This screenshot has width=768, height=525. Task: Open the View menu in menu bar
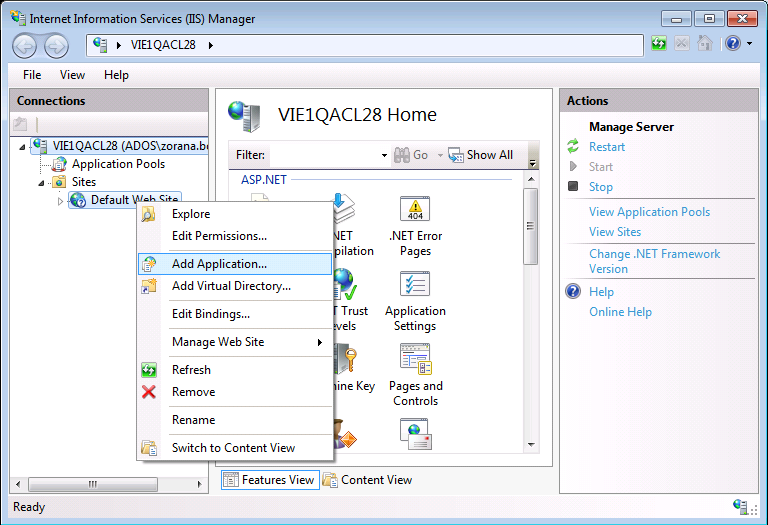point(72,75)
